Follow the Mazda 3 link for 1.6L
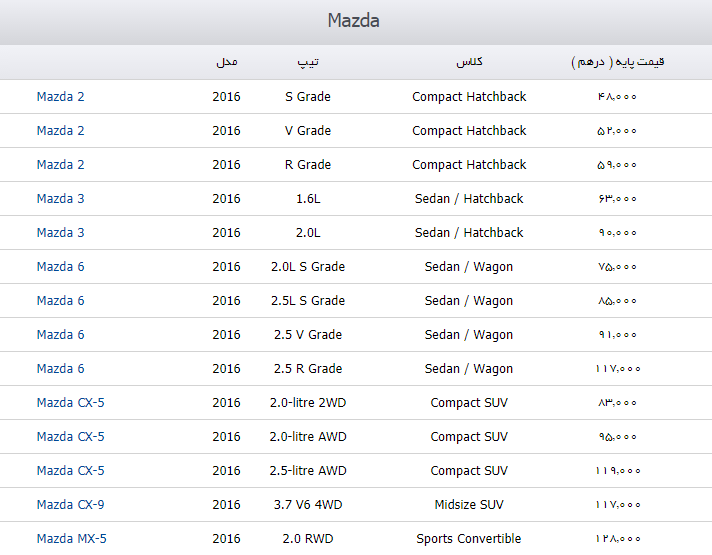Image resolution: width=712 pixels, height=555 pixels. pos(60,199)
